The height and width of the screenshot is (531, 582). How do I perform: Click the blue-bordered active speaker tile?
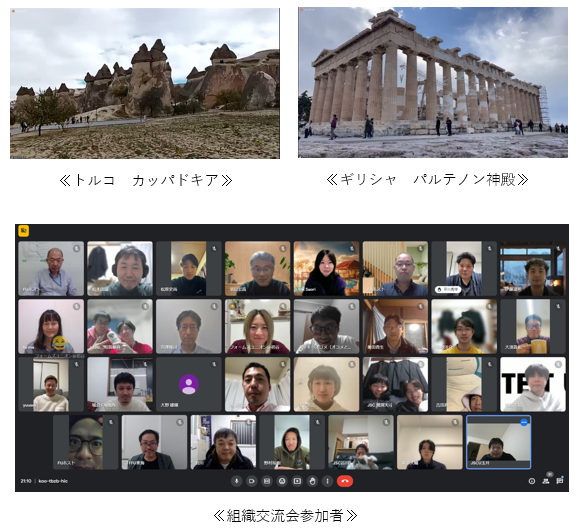point(498,442)
